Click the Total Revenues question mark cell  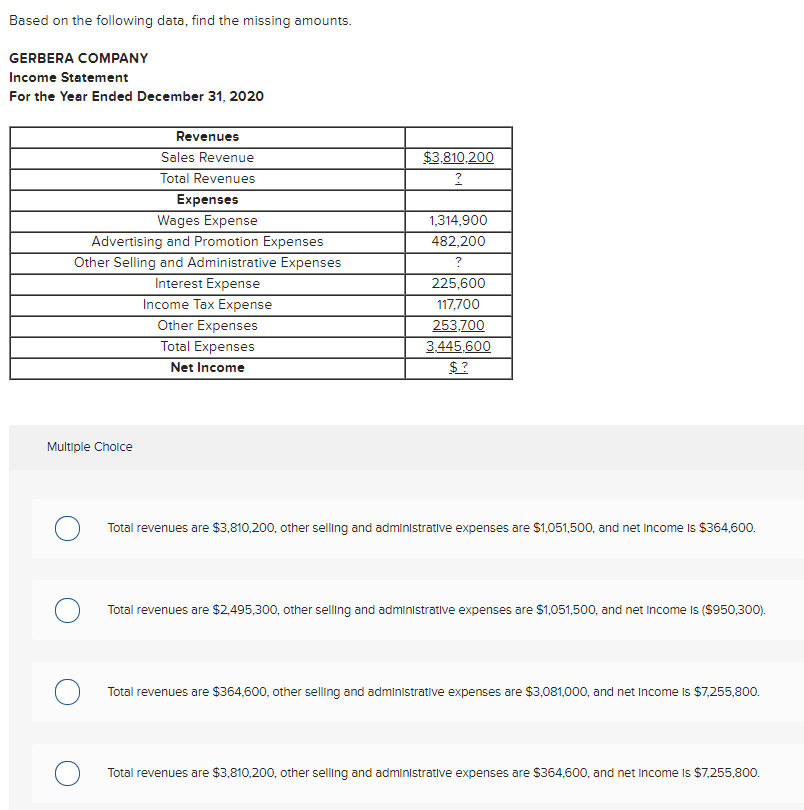tap(458, 178)
